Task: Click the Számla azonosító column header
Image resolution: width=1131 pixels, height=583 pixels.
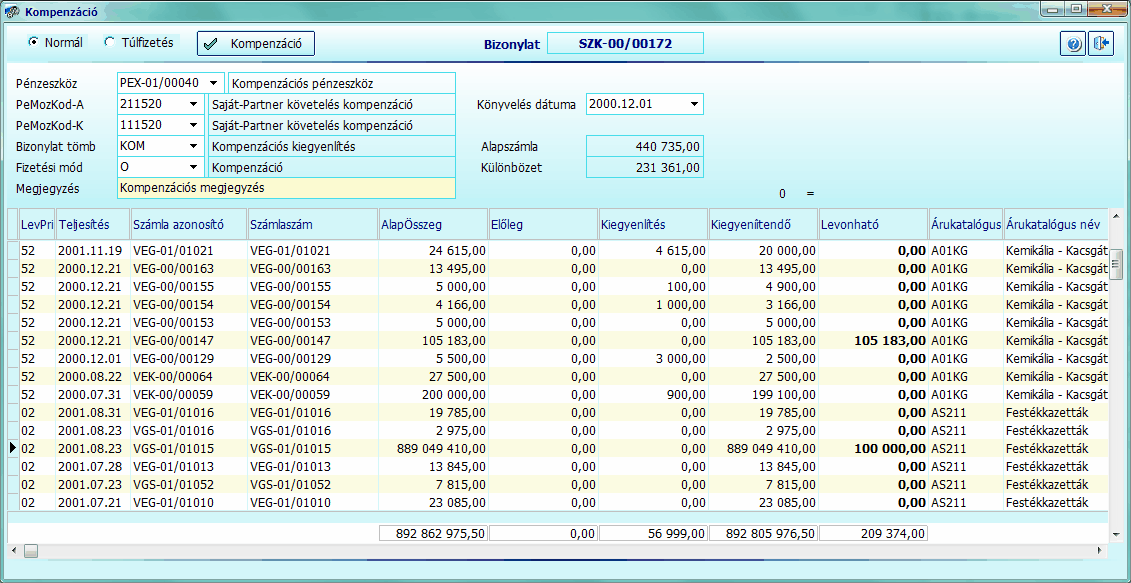Action: [x=189, y=224]
